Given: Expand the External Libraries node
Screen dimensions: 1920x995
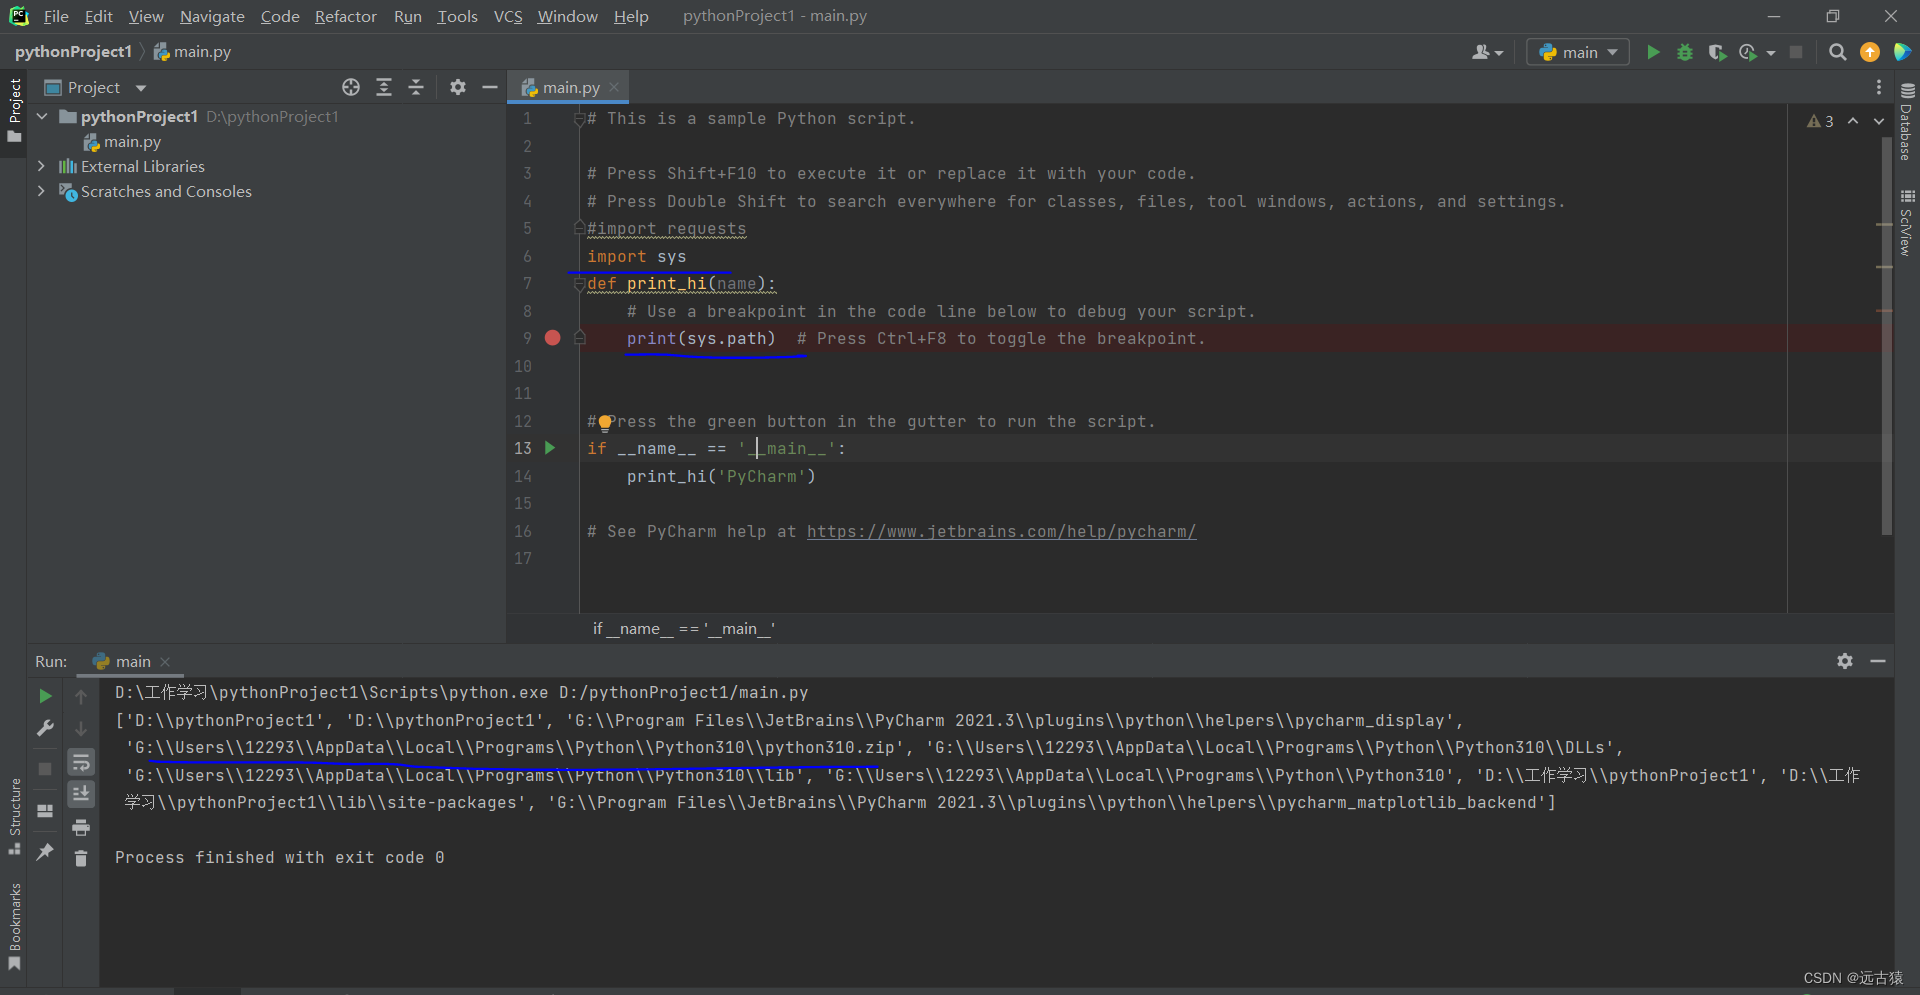Looking at the screenshot, I should [41, 166].
